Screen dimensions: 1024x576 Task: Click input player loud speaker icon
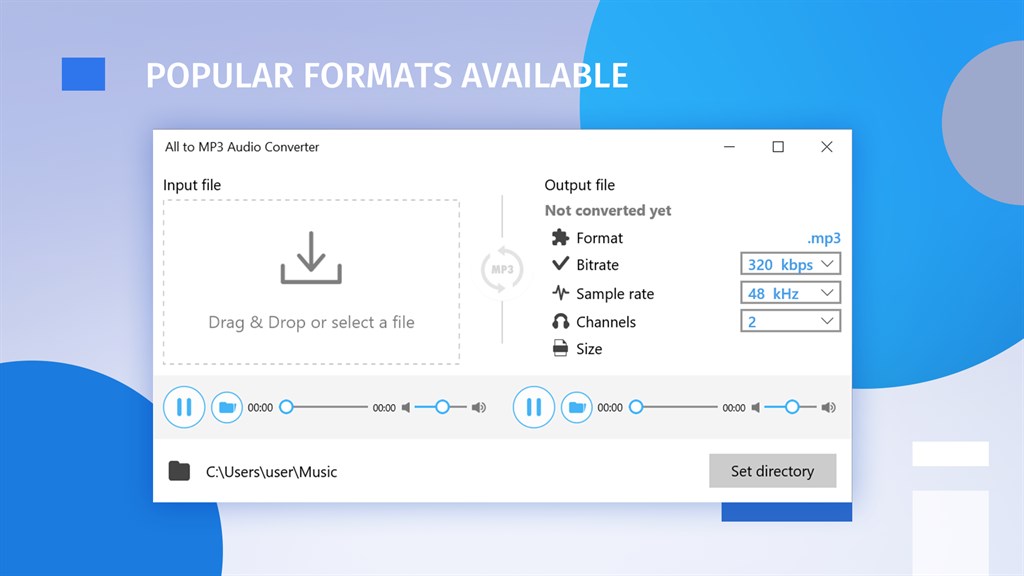479,408
